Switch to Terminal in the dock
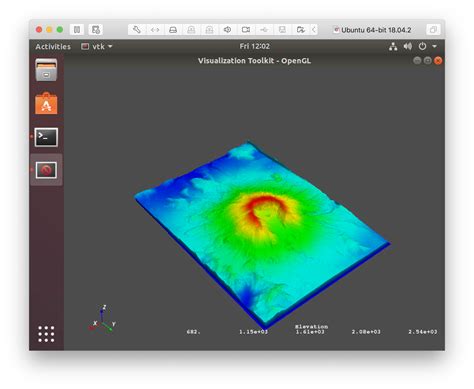This screenshot has width=474, height=389. click(46, 137)
